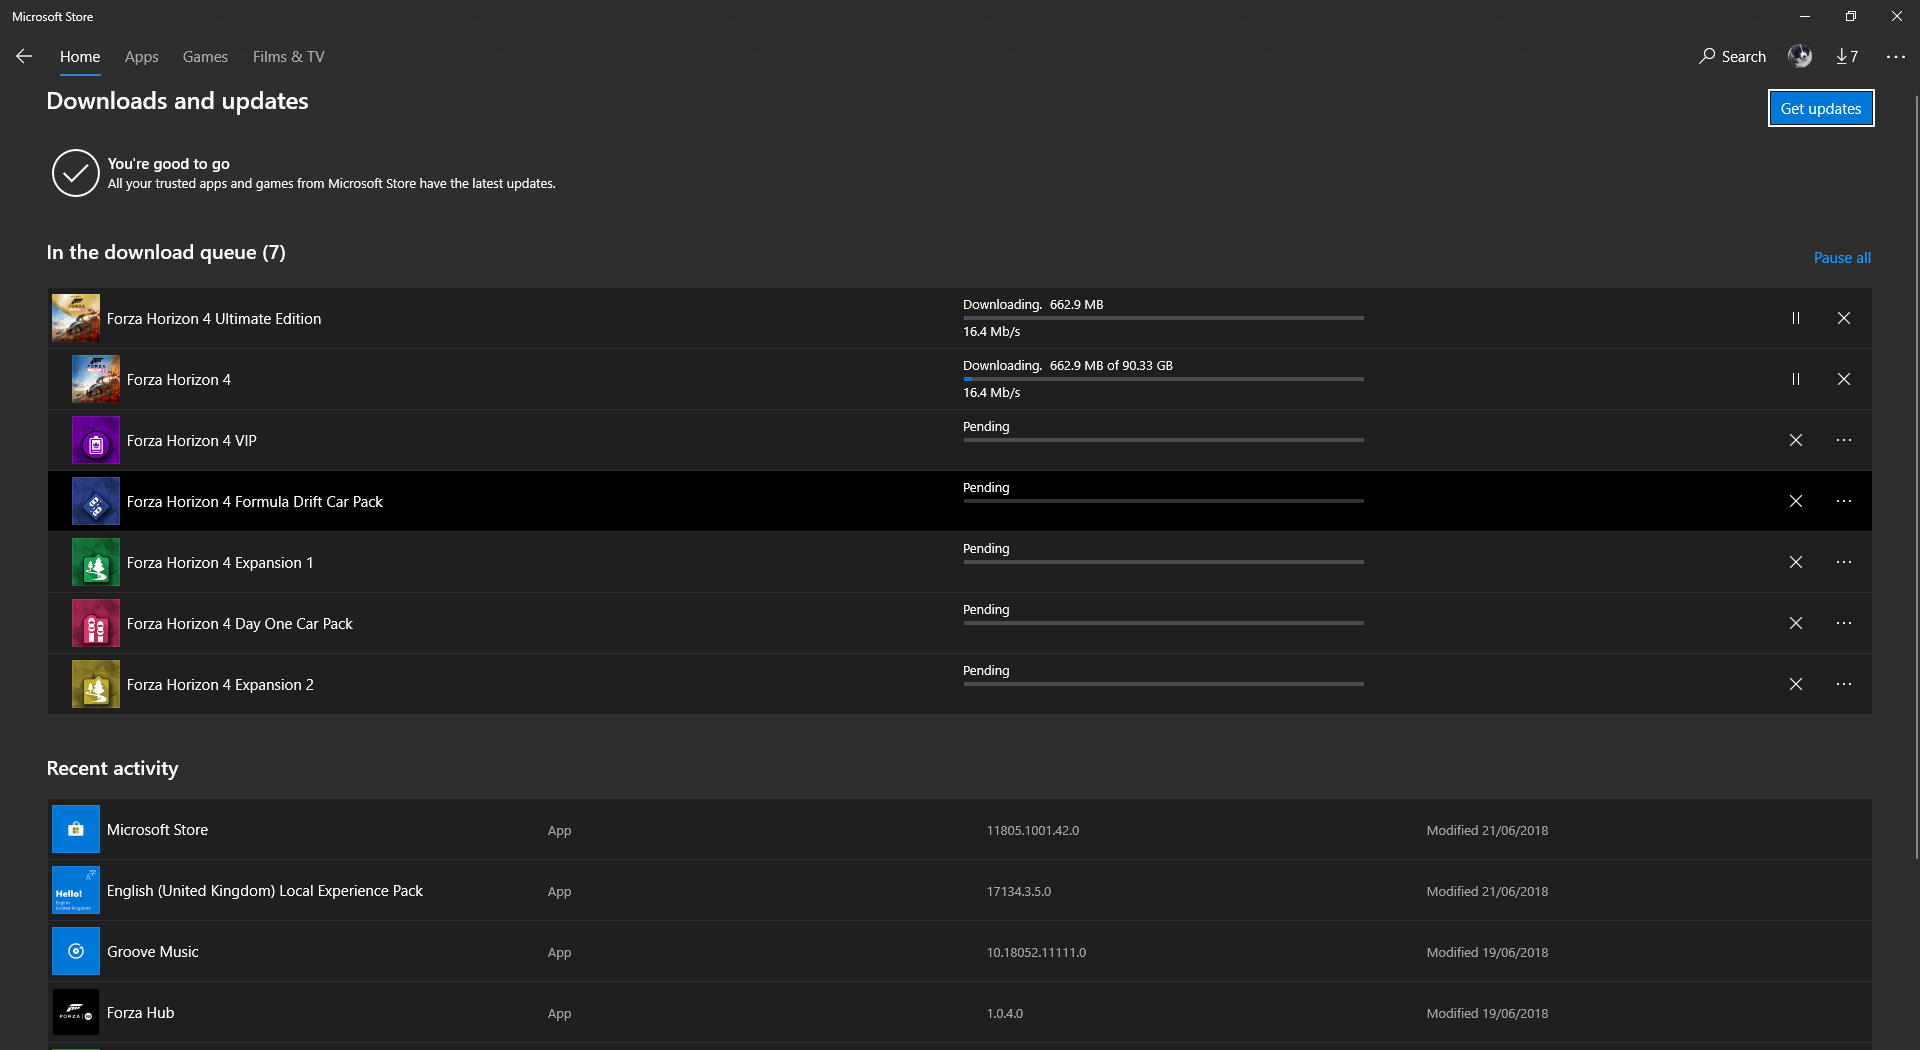1920x1050 pixels.
Task: Click the Groove Music app icon
Action: 76,951
